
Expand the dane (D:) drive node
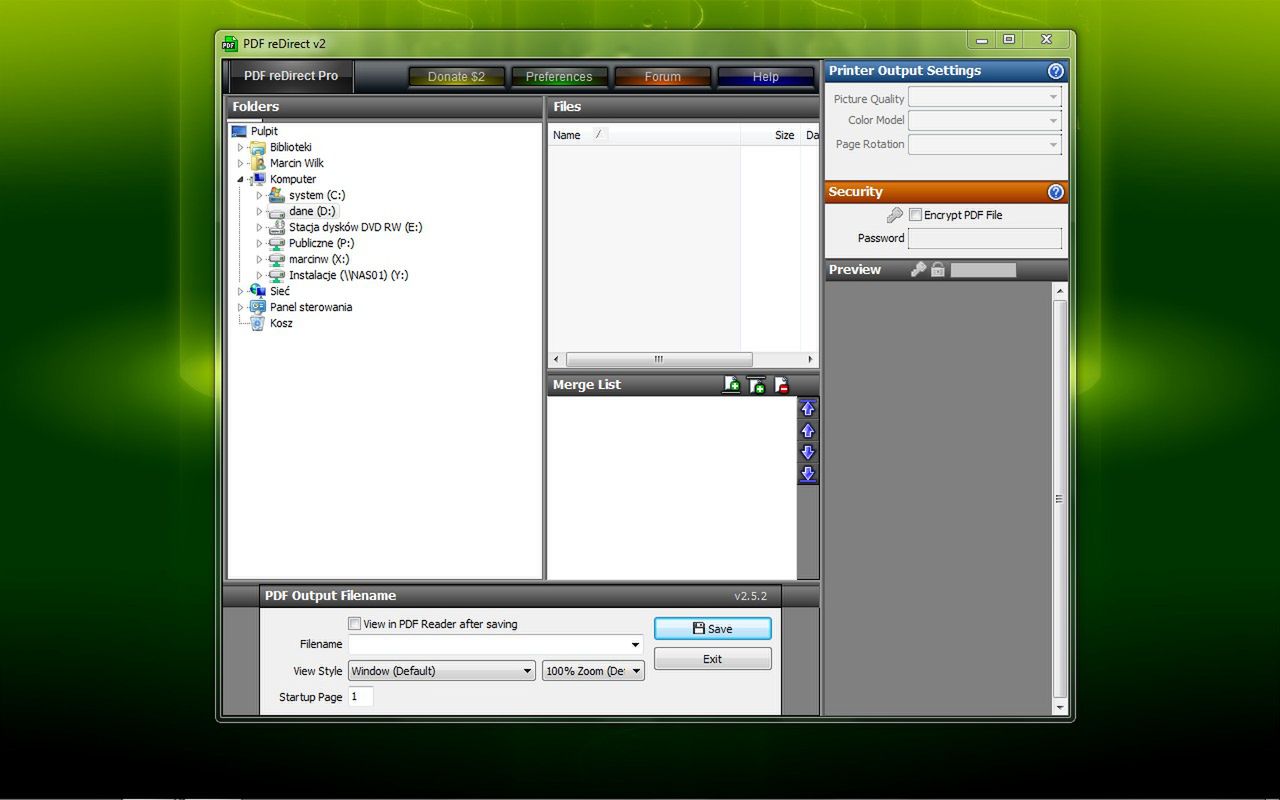pyautogui.click(x=259, y=211)
